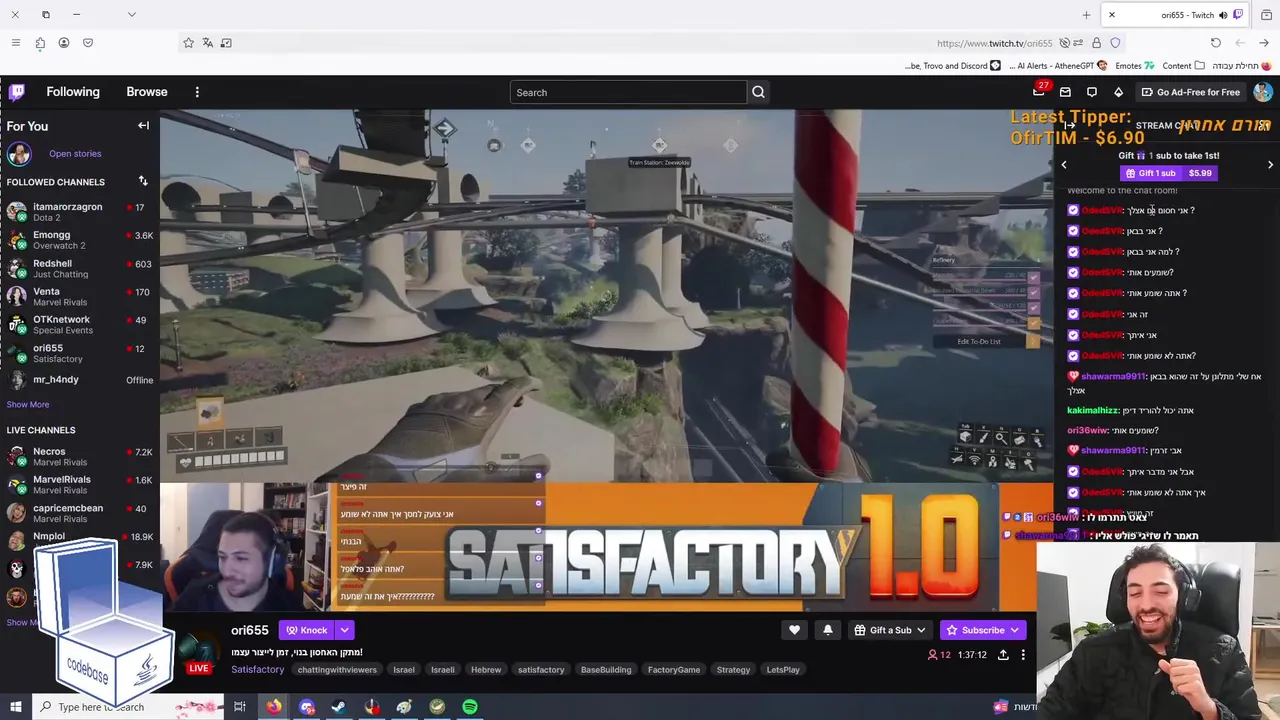Select the chattingwithviewers tag

point(337,670)
